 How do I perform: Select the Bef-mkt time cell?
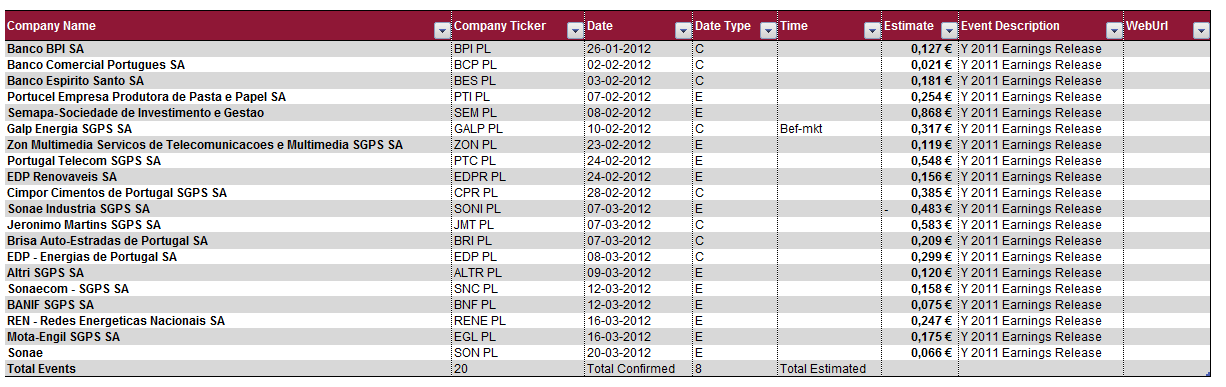tap(829, 129)
